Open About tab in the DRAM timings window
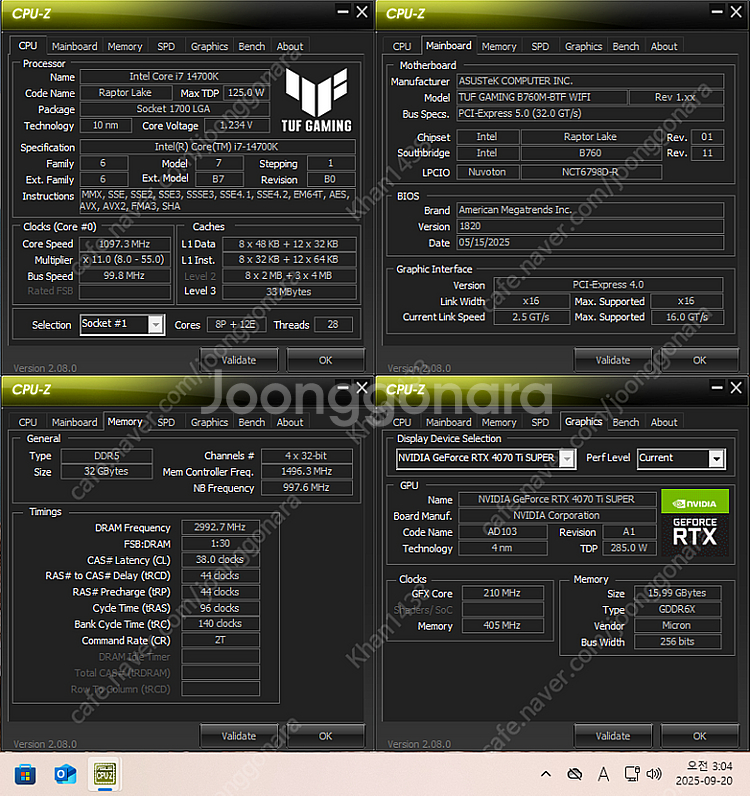 (x=290, y=422)
